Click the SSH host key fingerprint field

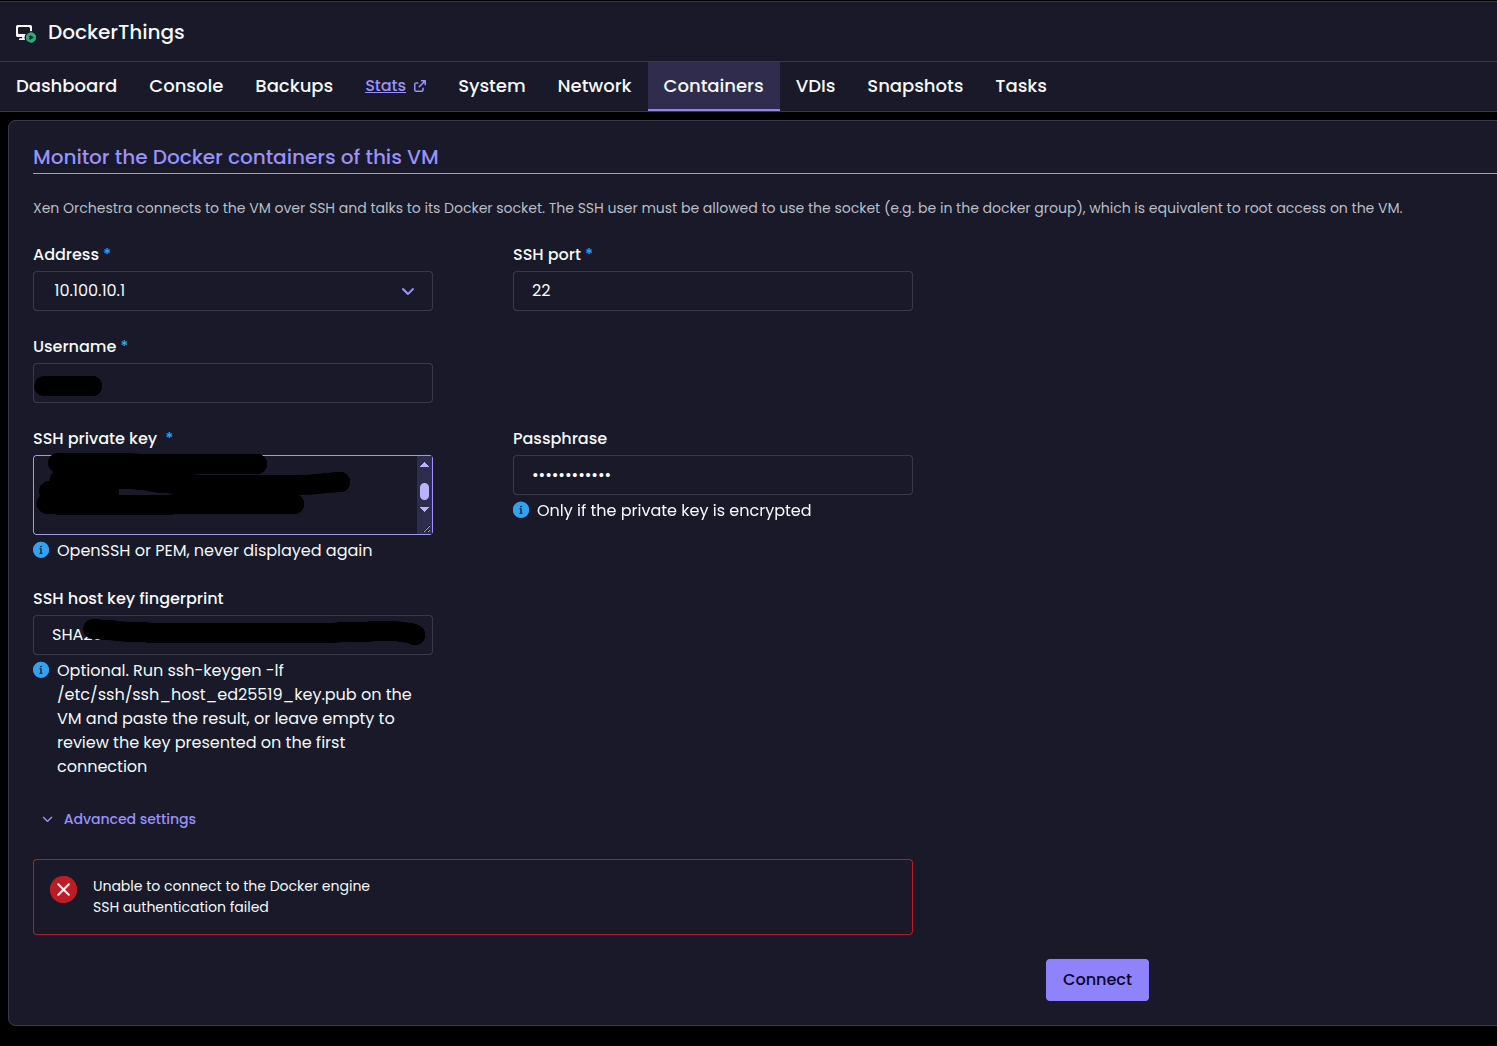coord(233,635)
